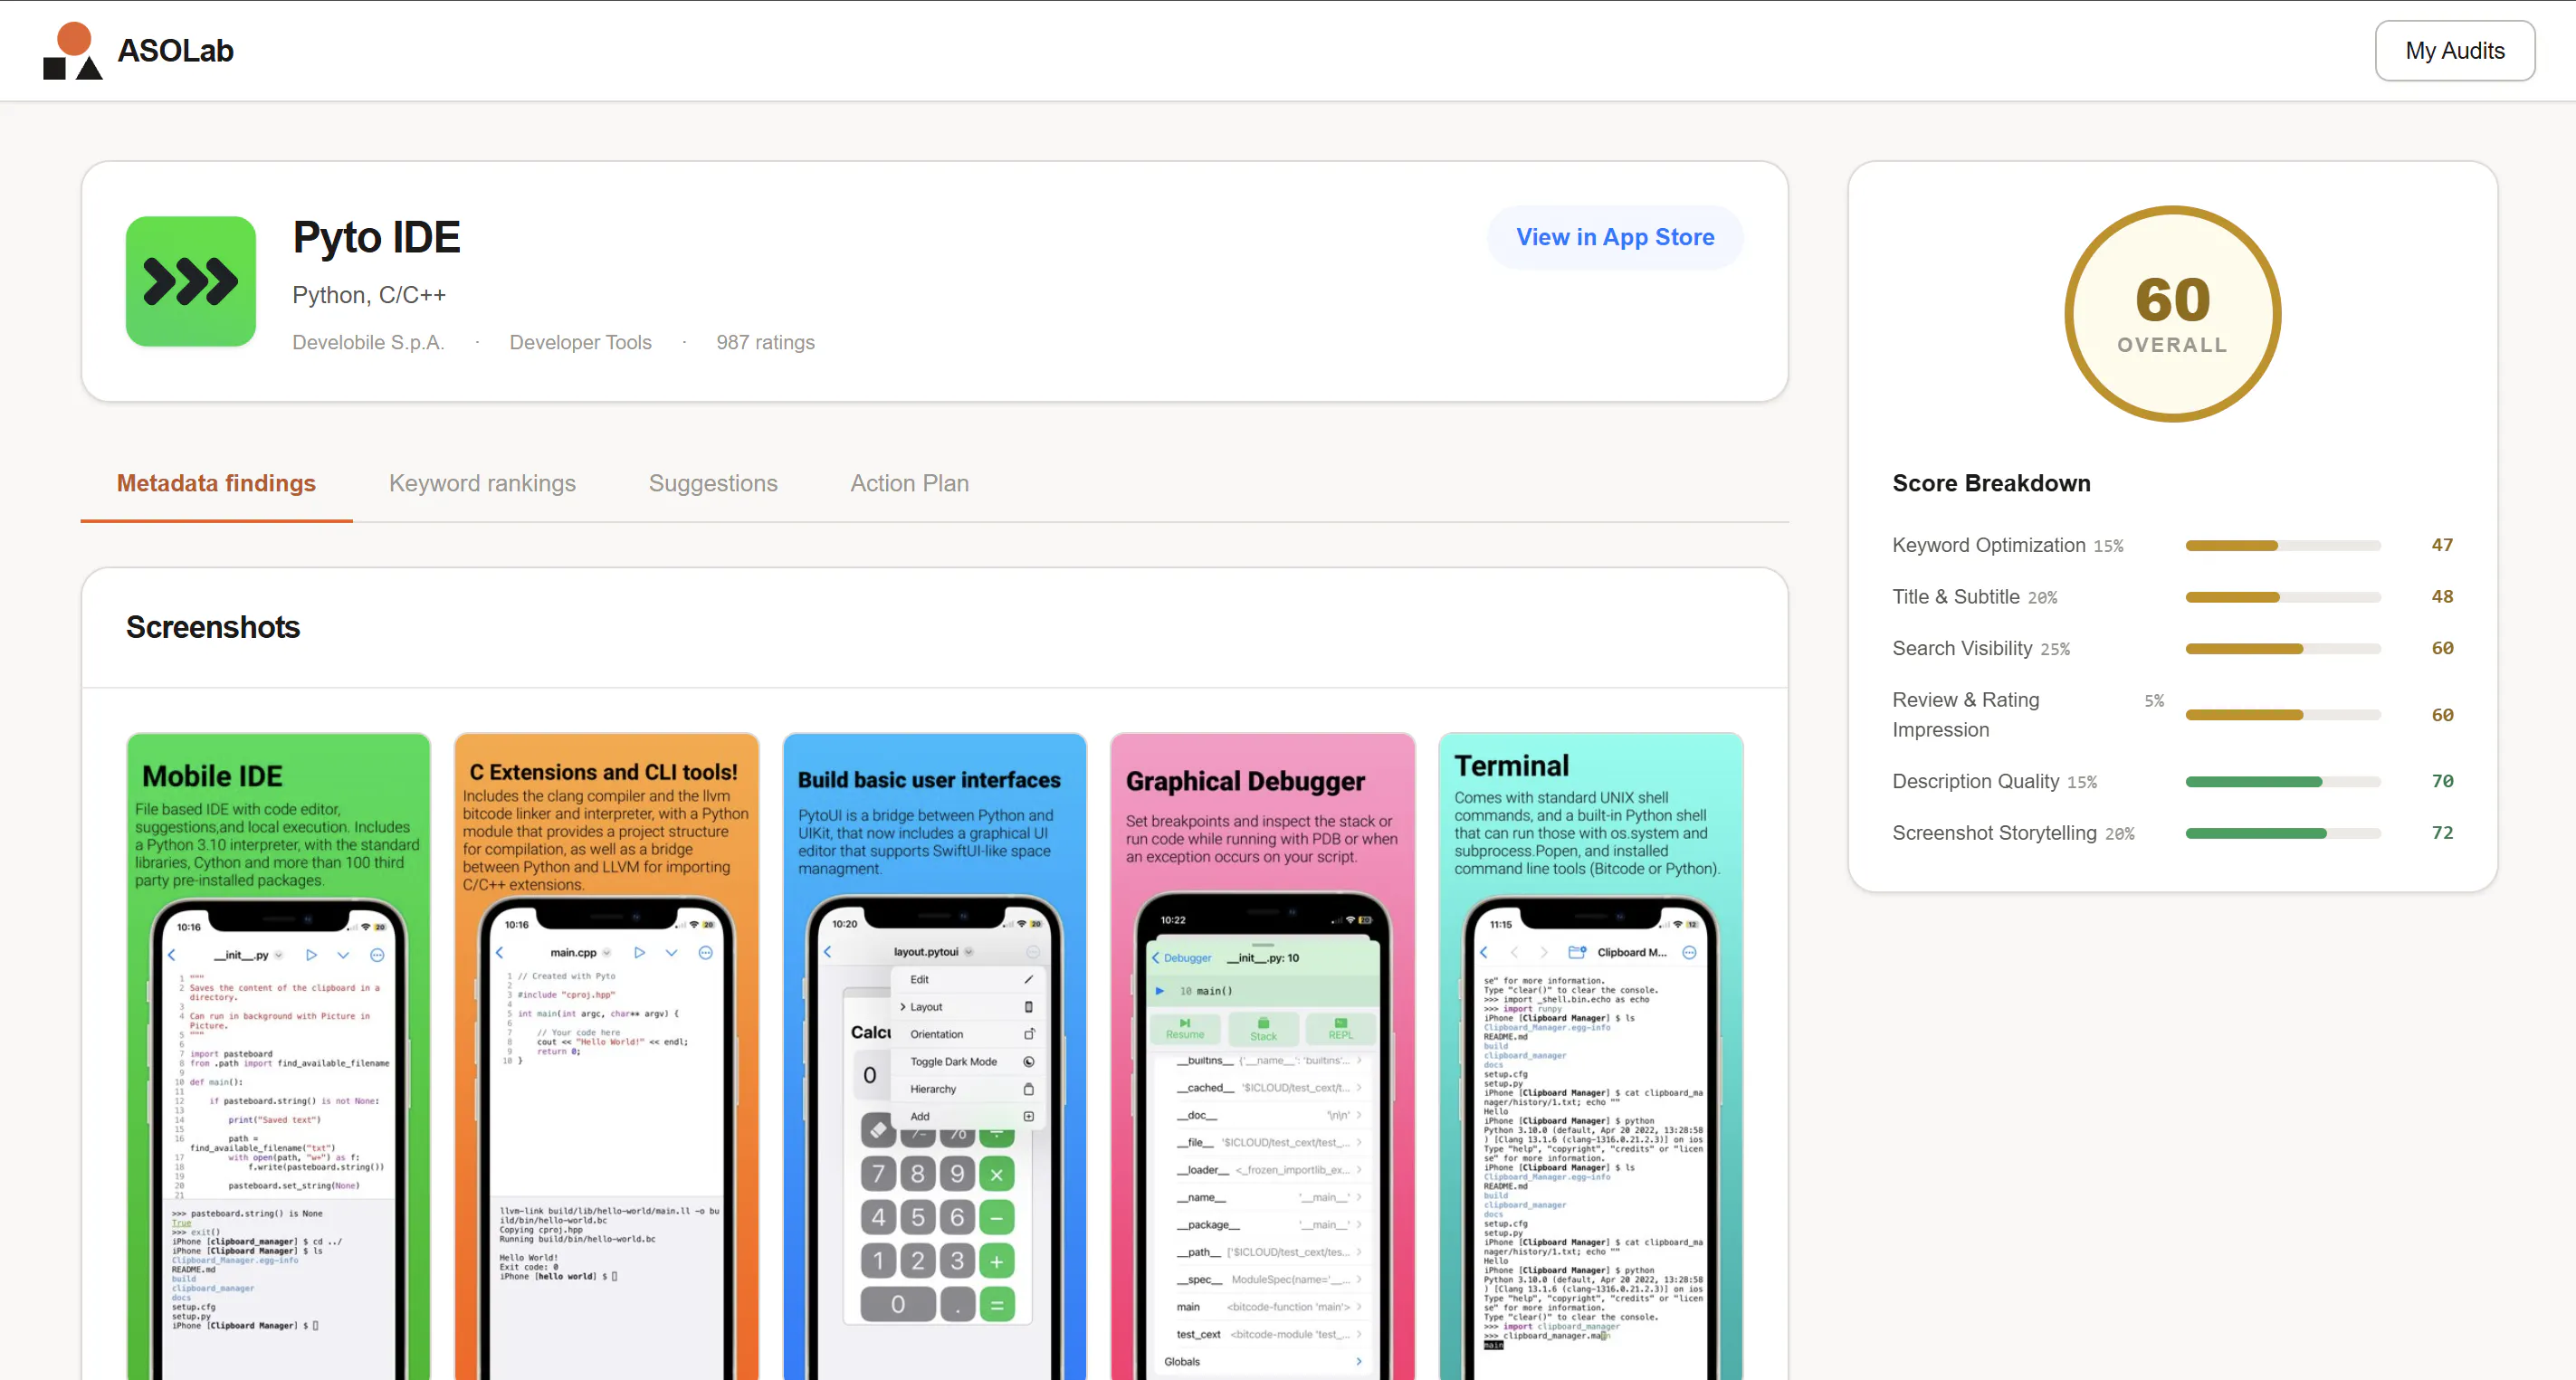Viewport: 2576px width, 1380px height.
Task: Click the Screenshots section heading
Action: pyautogui.click(x=213, y=627)
